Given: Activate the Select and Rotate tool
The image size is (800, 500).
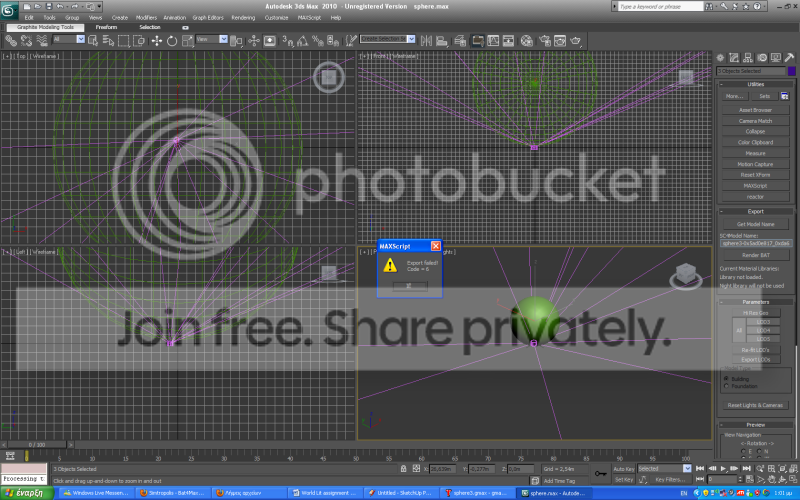Looking at the screenshot, I should [x=172, y=40].
